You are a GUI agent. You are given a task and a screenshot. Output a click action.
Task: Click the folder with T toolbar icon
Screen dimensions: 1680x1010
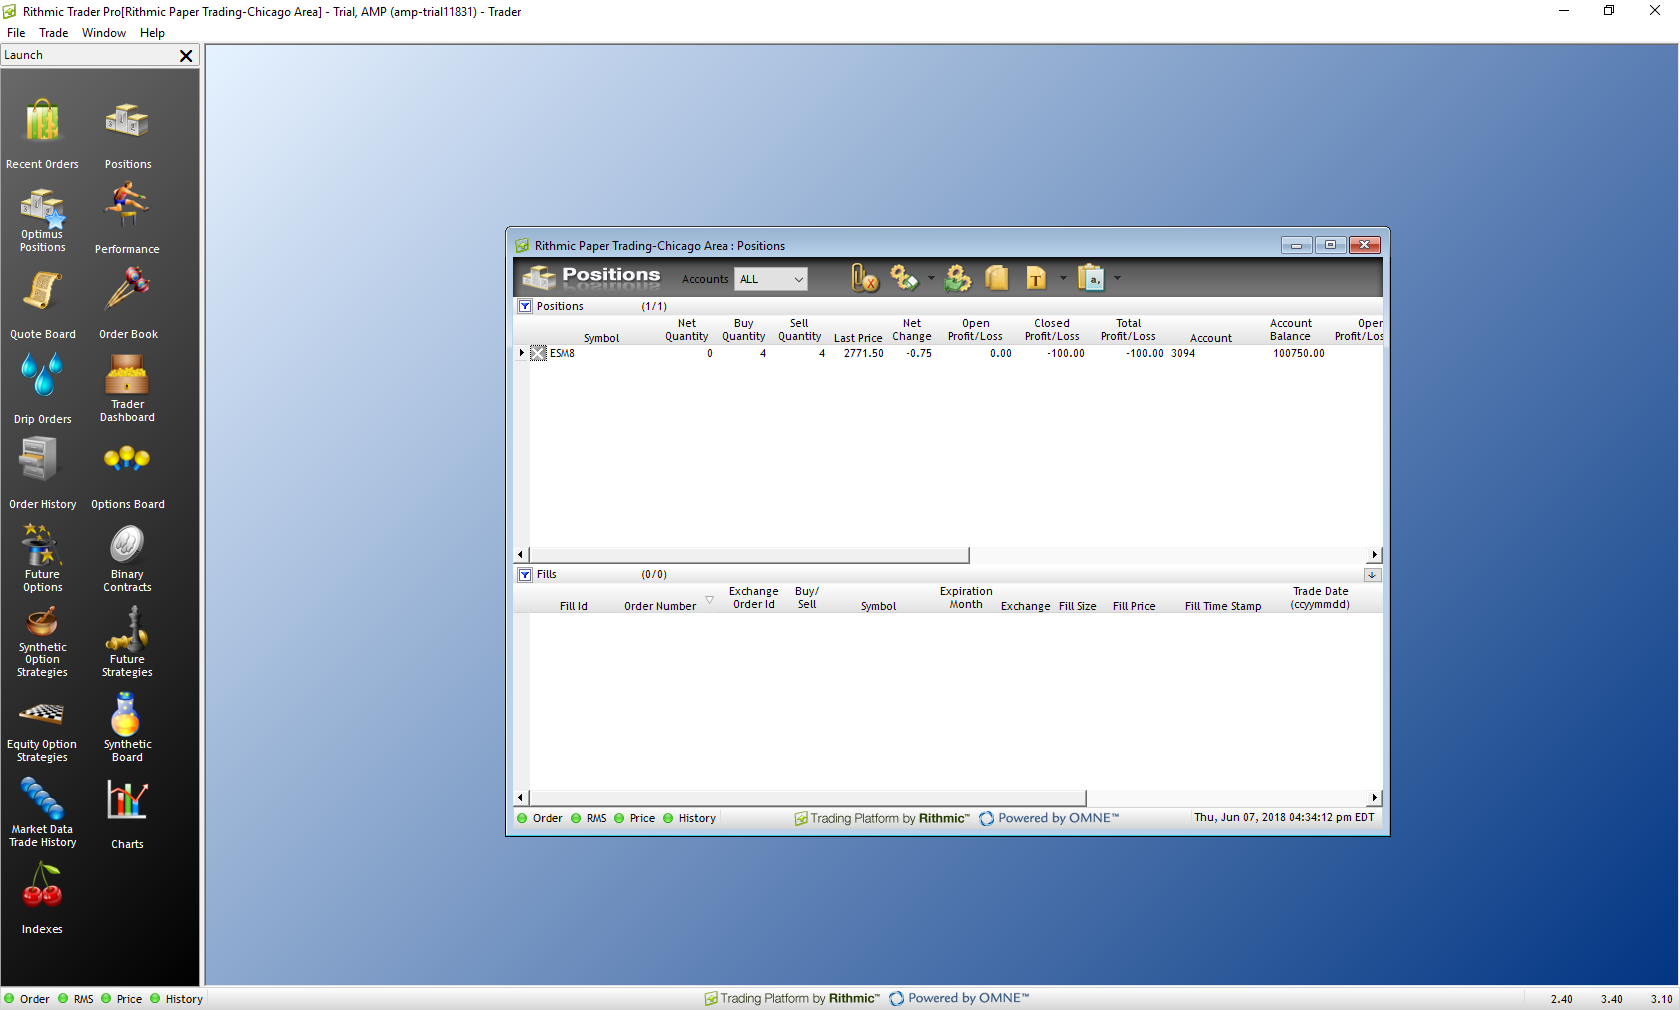1036,278
